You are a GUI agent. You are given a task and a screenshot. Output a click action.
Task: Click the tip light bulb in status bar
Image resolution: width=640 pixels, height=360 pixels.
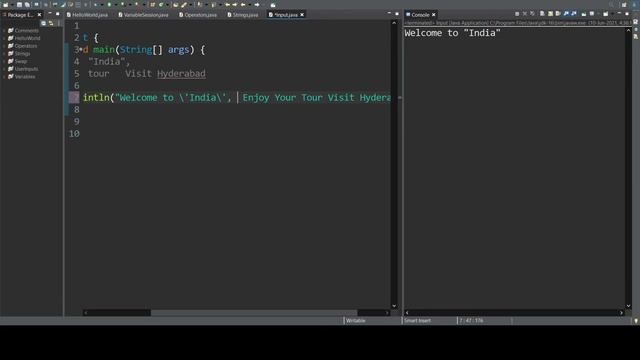click(x=636, y=321)
